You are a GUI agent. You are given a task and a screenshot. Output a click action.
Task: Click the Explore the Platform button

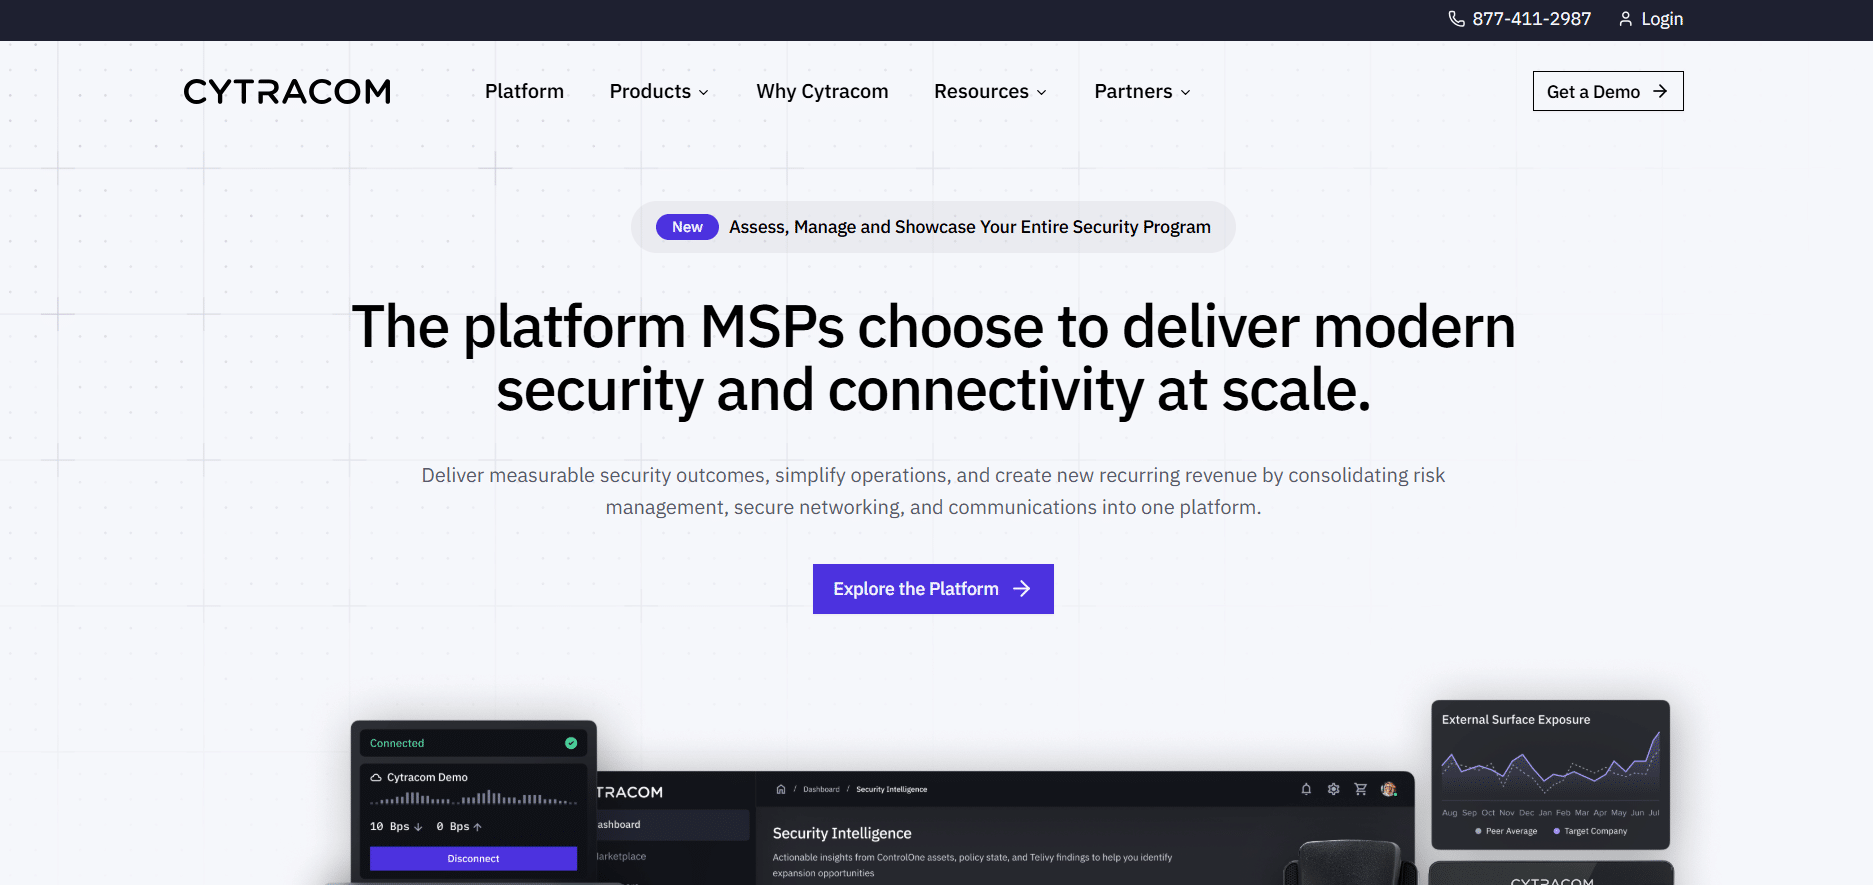pos(933,589)
